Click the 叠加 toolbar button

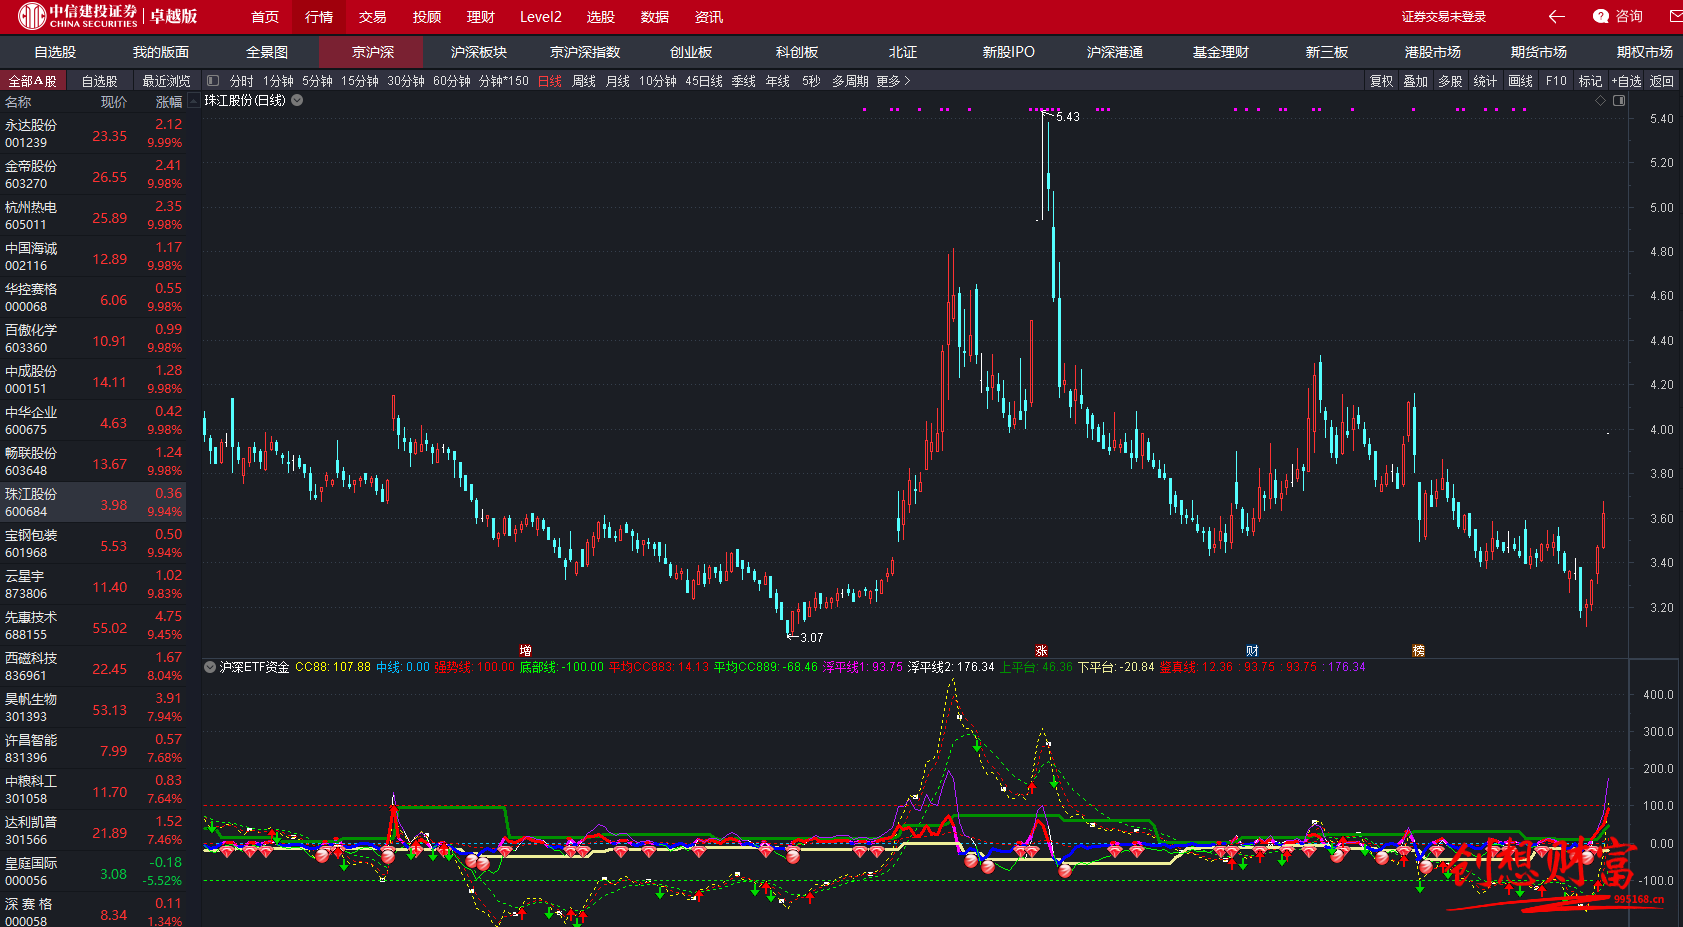point(1416,81)
